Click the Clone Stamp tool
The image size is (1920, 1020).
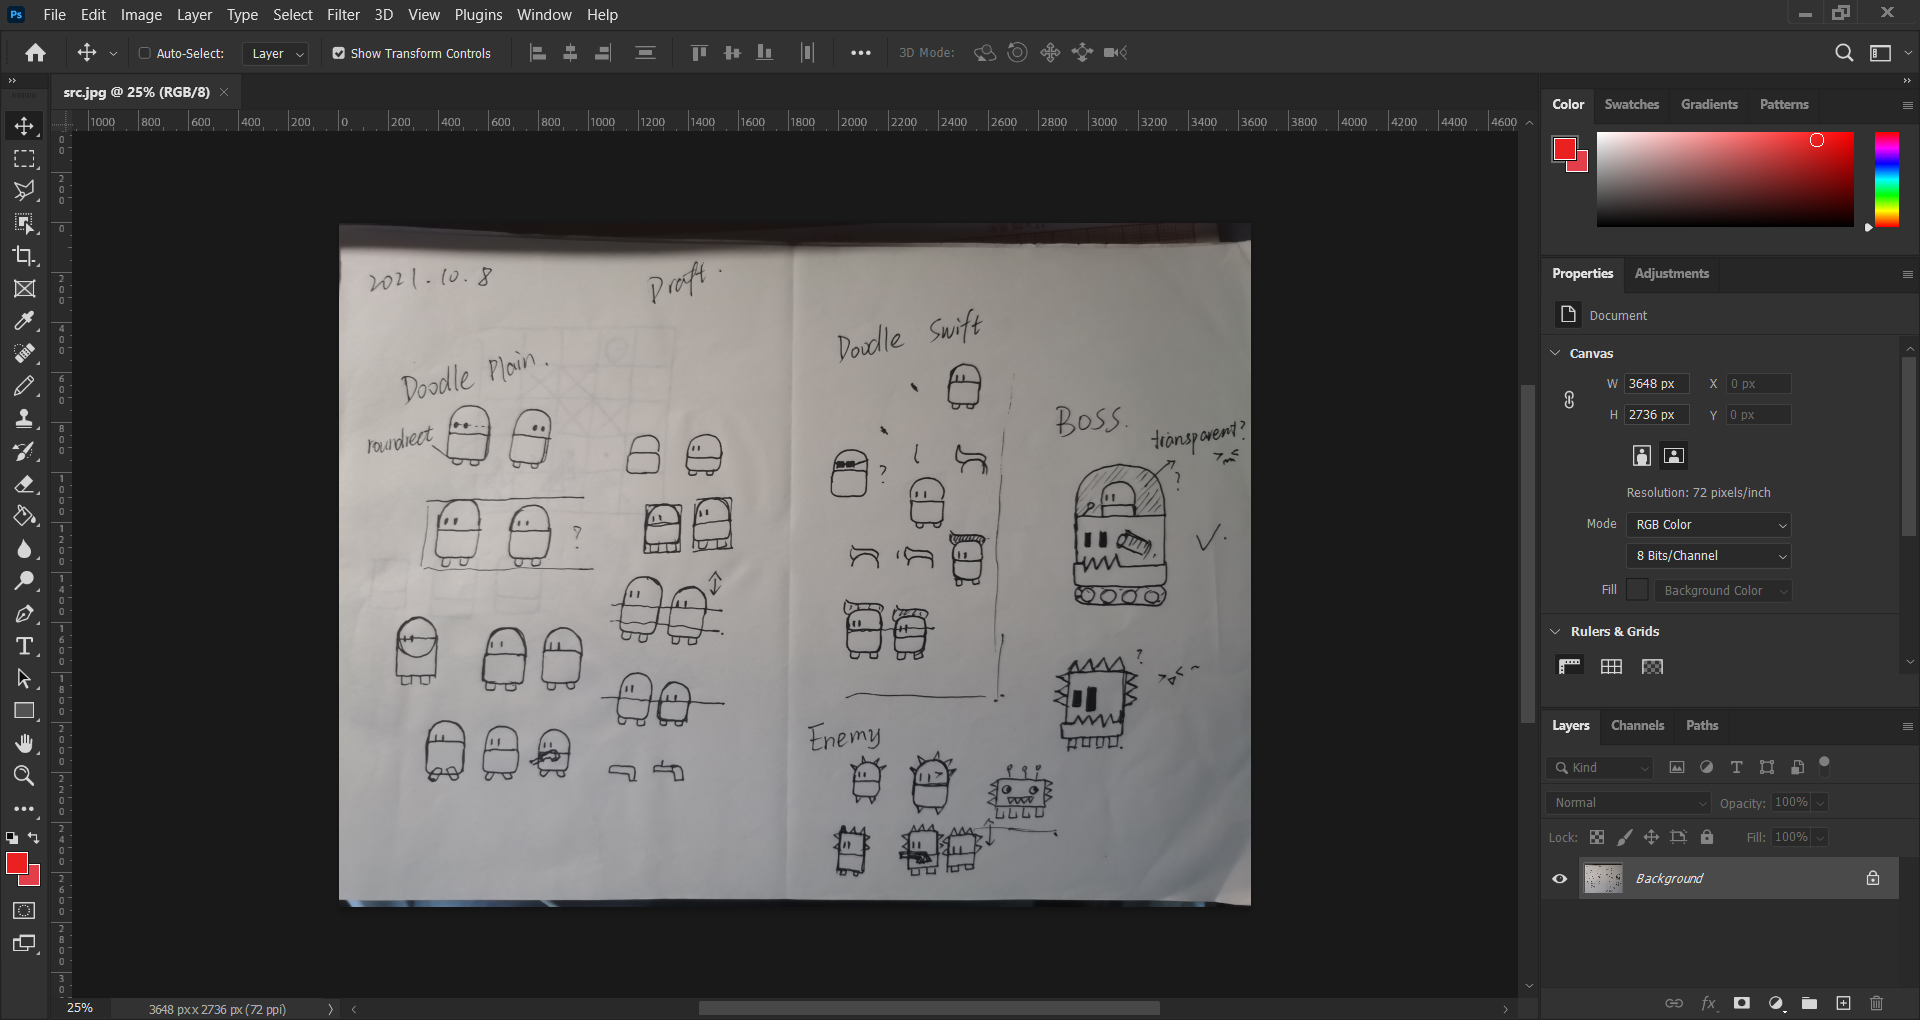pos(24,419)
